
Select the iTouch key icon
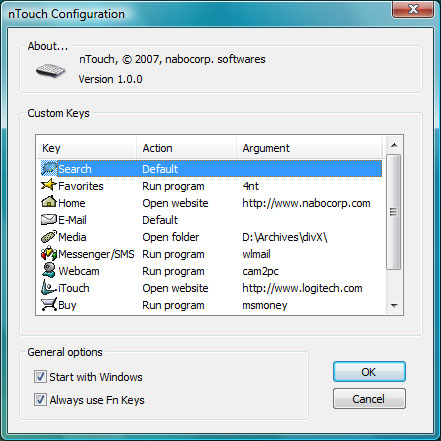(x=49, y=287)
